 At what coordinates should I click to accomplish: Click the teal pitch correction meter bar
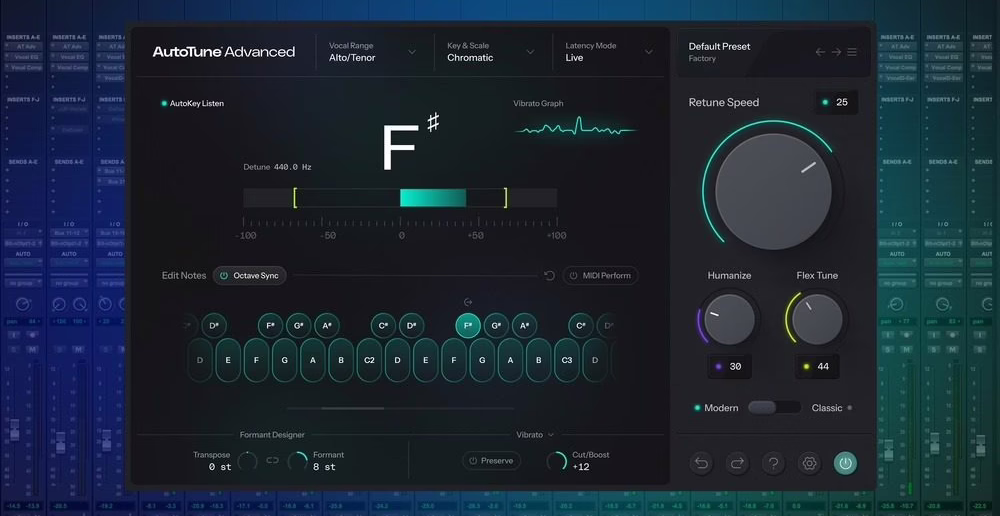point(433,198)
